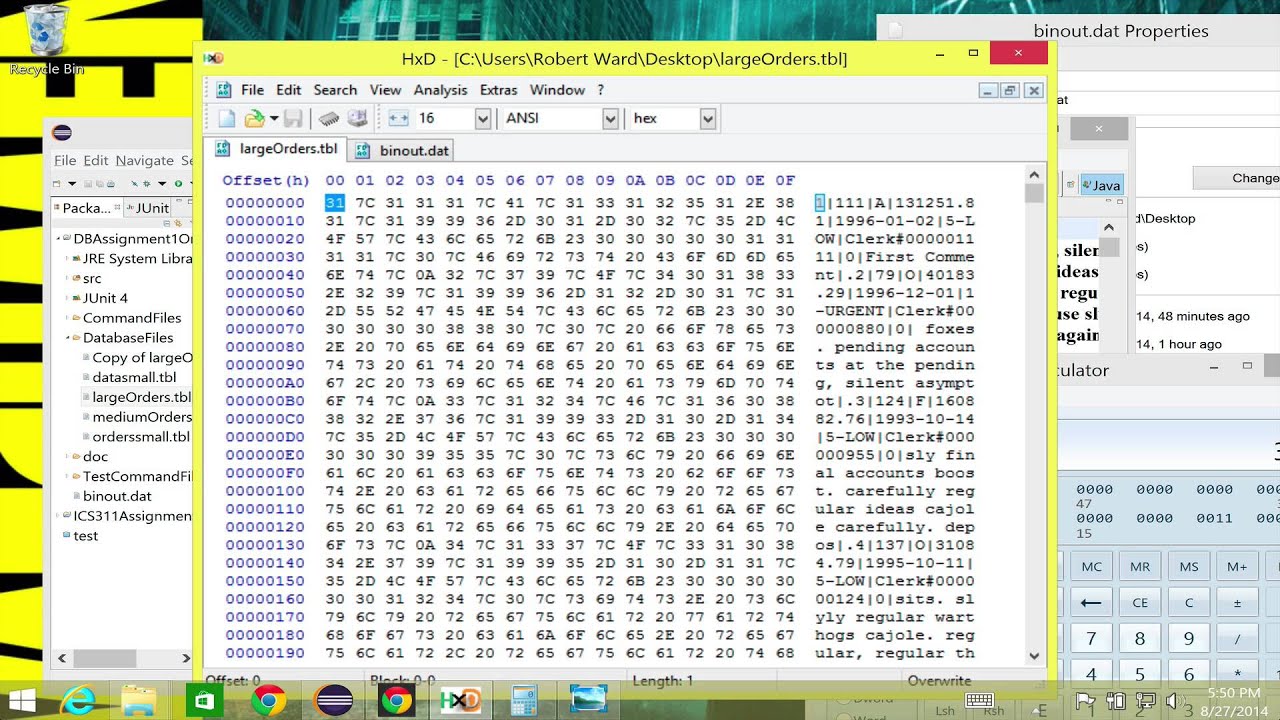
Task: Click calculator MR button
Action: tap(1140, 566)
